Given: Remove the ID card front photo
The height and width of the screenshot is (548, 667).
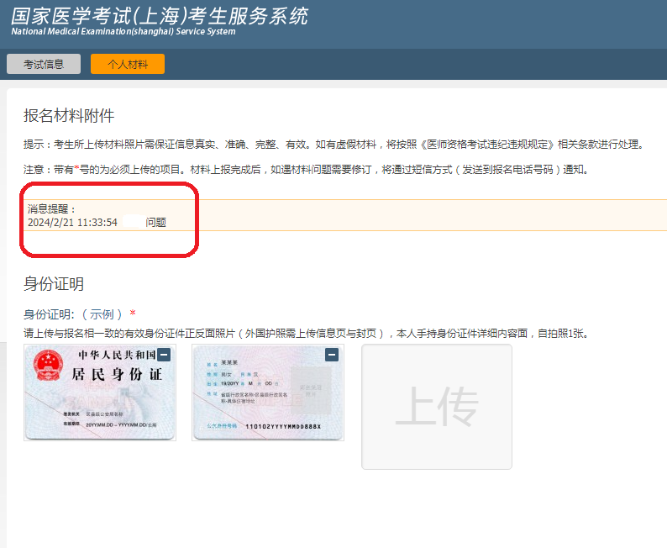Looking at the screenshot, I should coord(164,355).
